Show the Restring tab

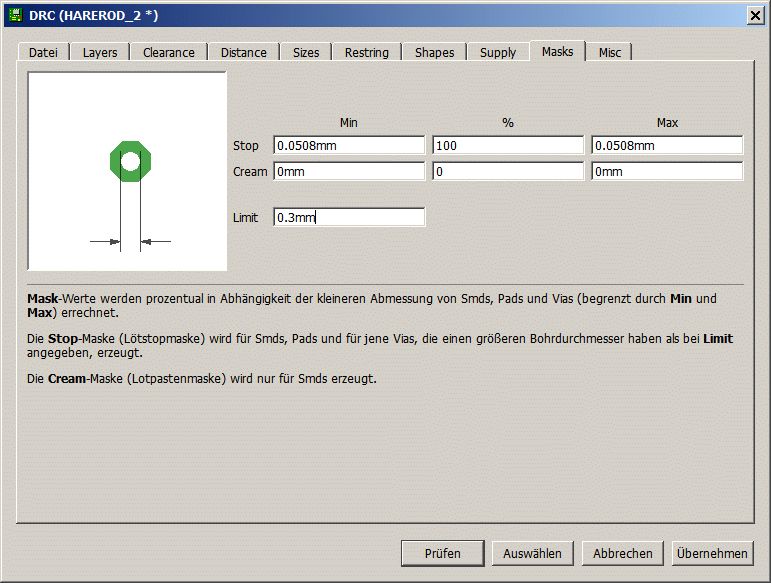click(366, 52)
